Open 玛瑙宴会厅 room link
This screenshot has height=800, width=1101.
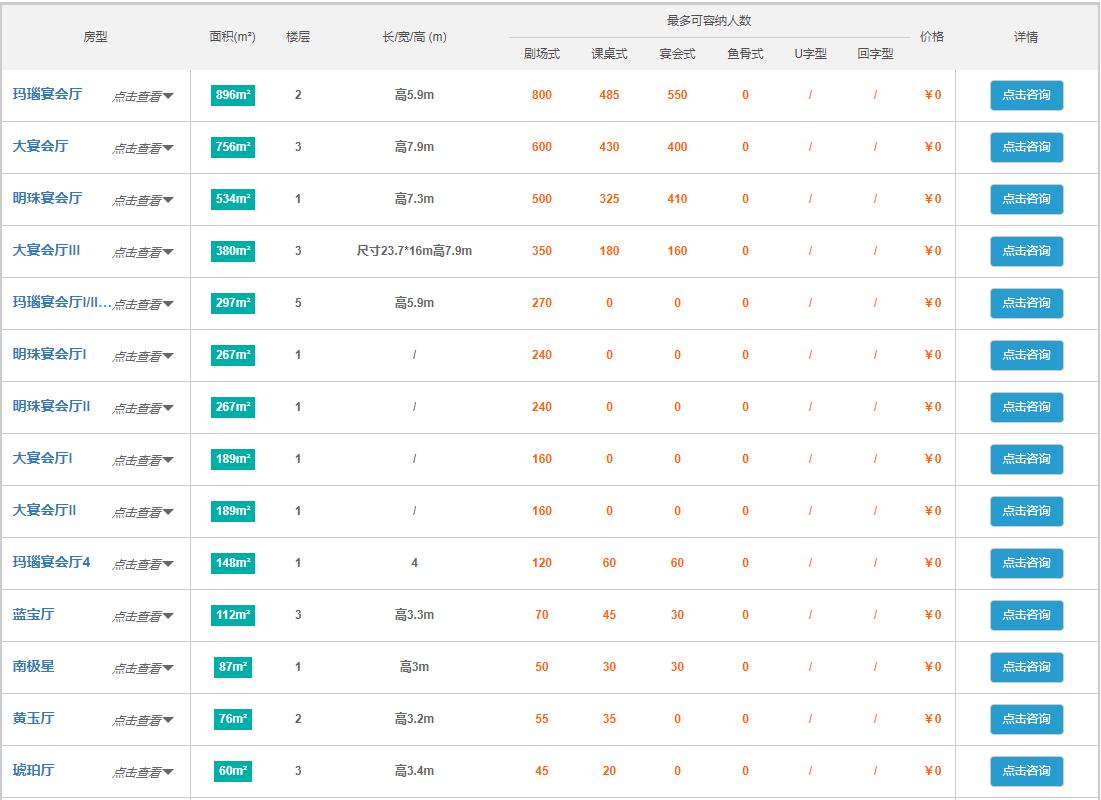[x=47, y=94]
